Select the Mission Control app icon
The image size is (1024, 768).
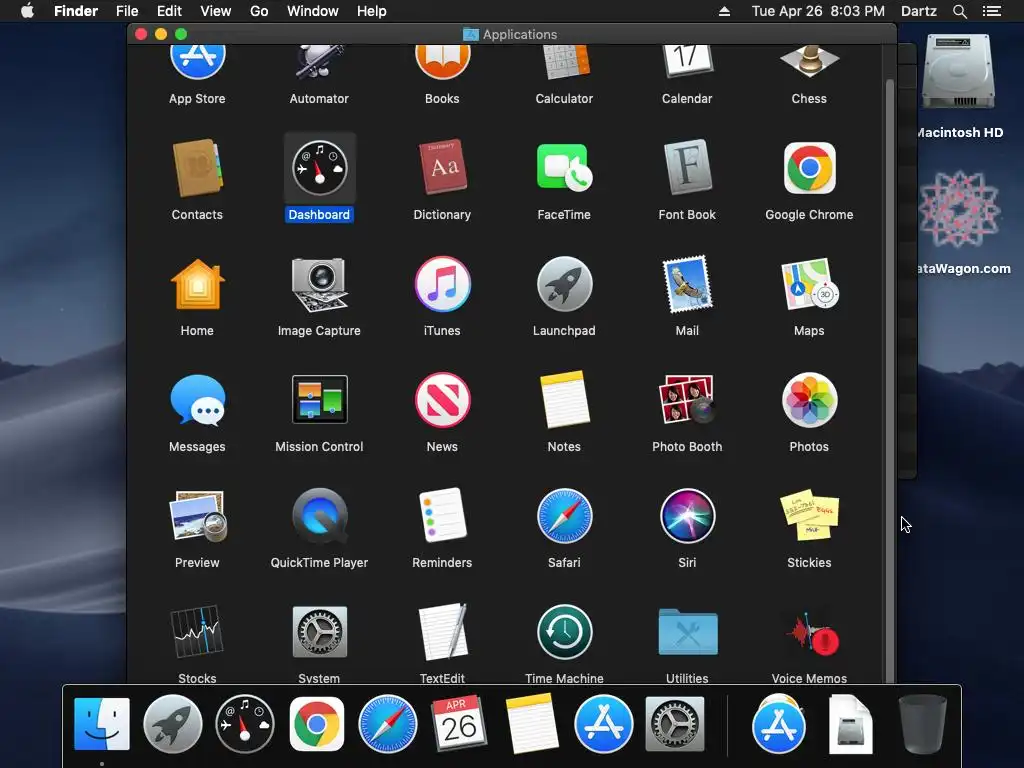click(319, 399)
